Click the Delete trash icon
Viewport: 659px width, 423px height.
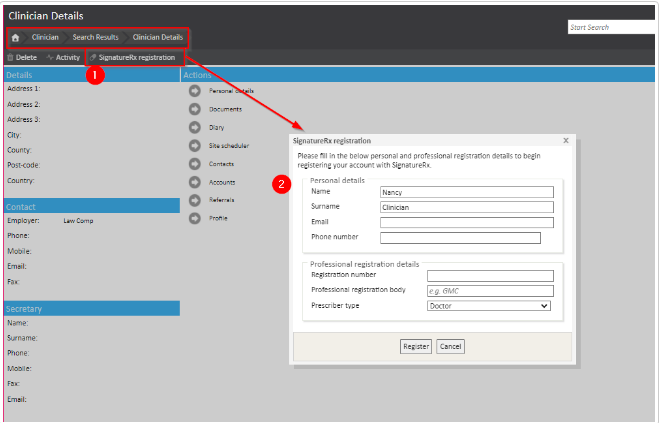pyautogui.click(x=10, y=58)
